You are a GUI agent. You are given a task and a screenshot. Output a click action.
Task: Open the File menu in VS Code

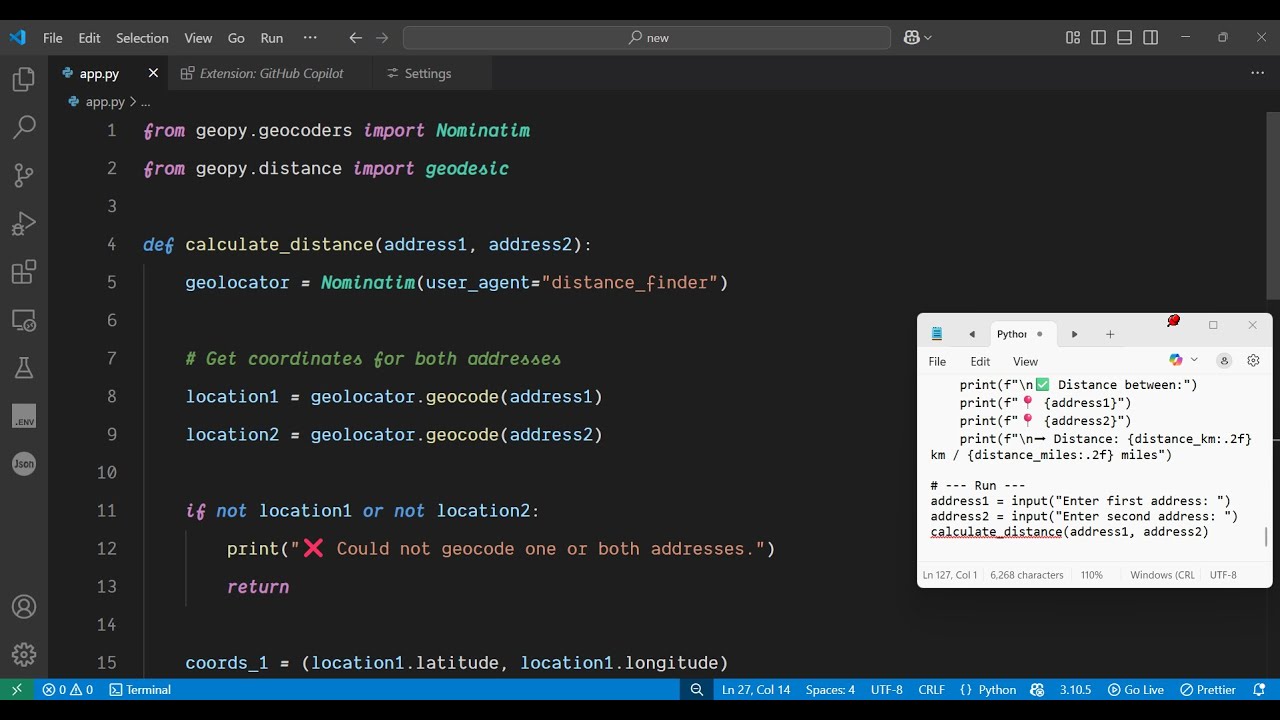pyautogui.click(x=53, y=38)
